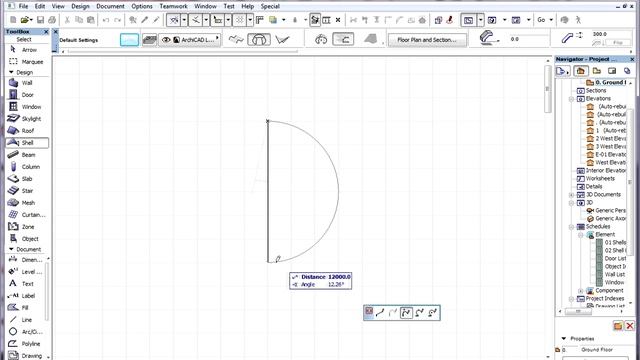Open the Edit menu

point(40,6)
